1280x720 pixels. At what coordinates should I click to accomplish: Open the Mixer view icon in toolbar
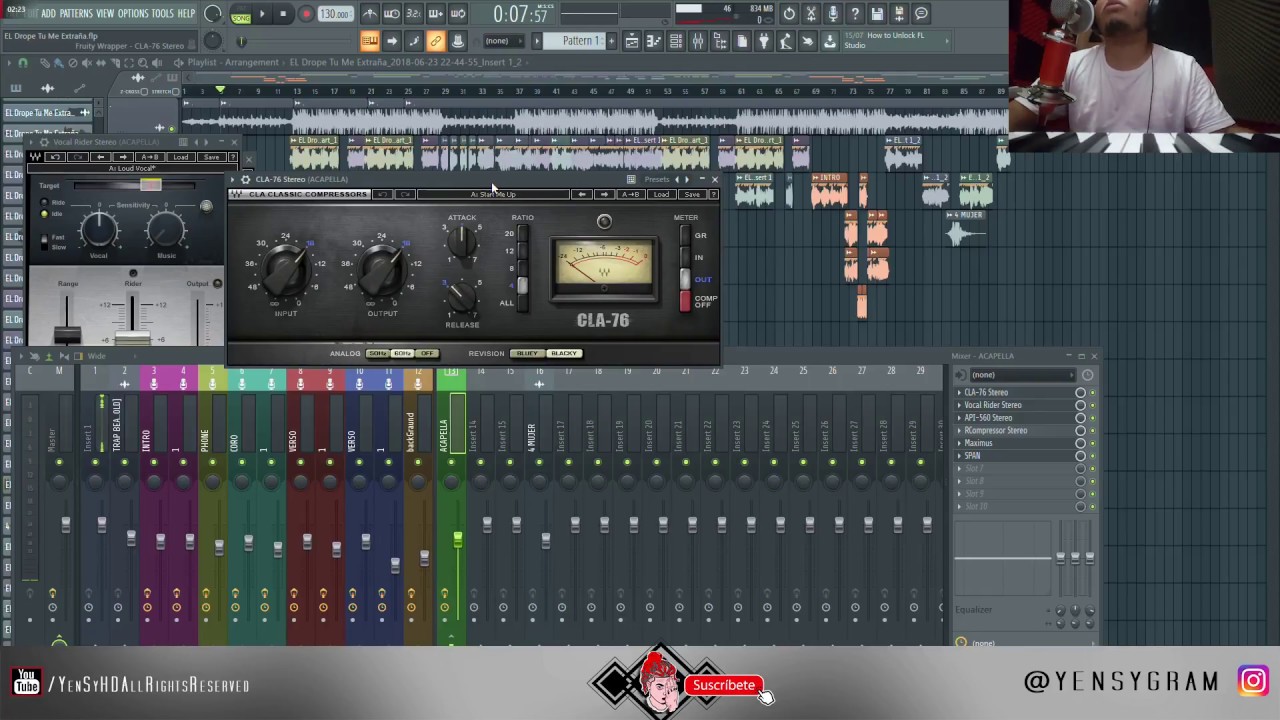[698, 41]
